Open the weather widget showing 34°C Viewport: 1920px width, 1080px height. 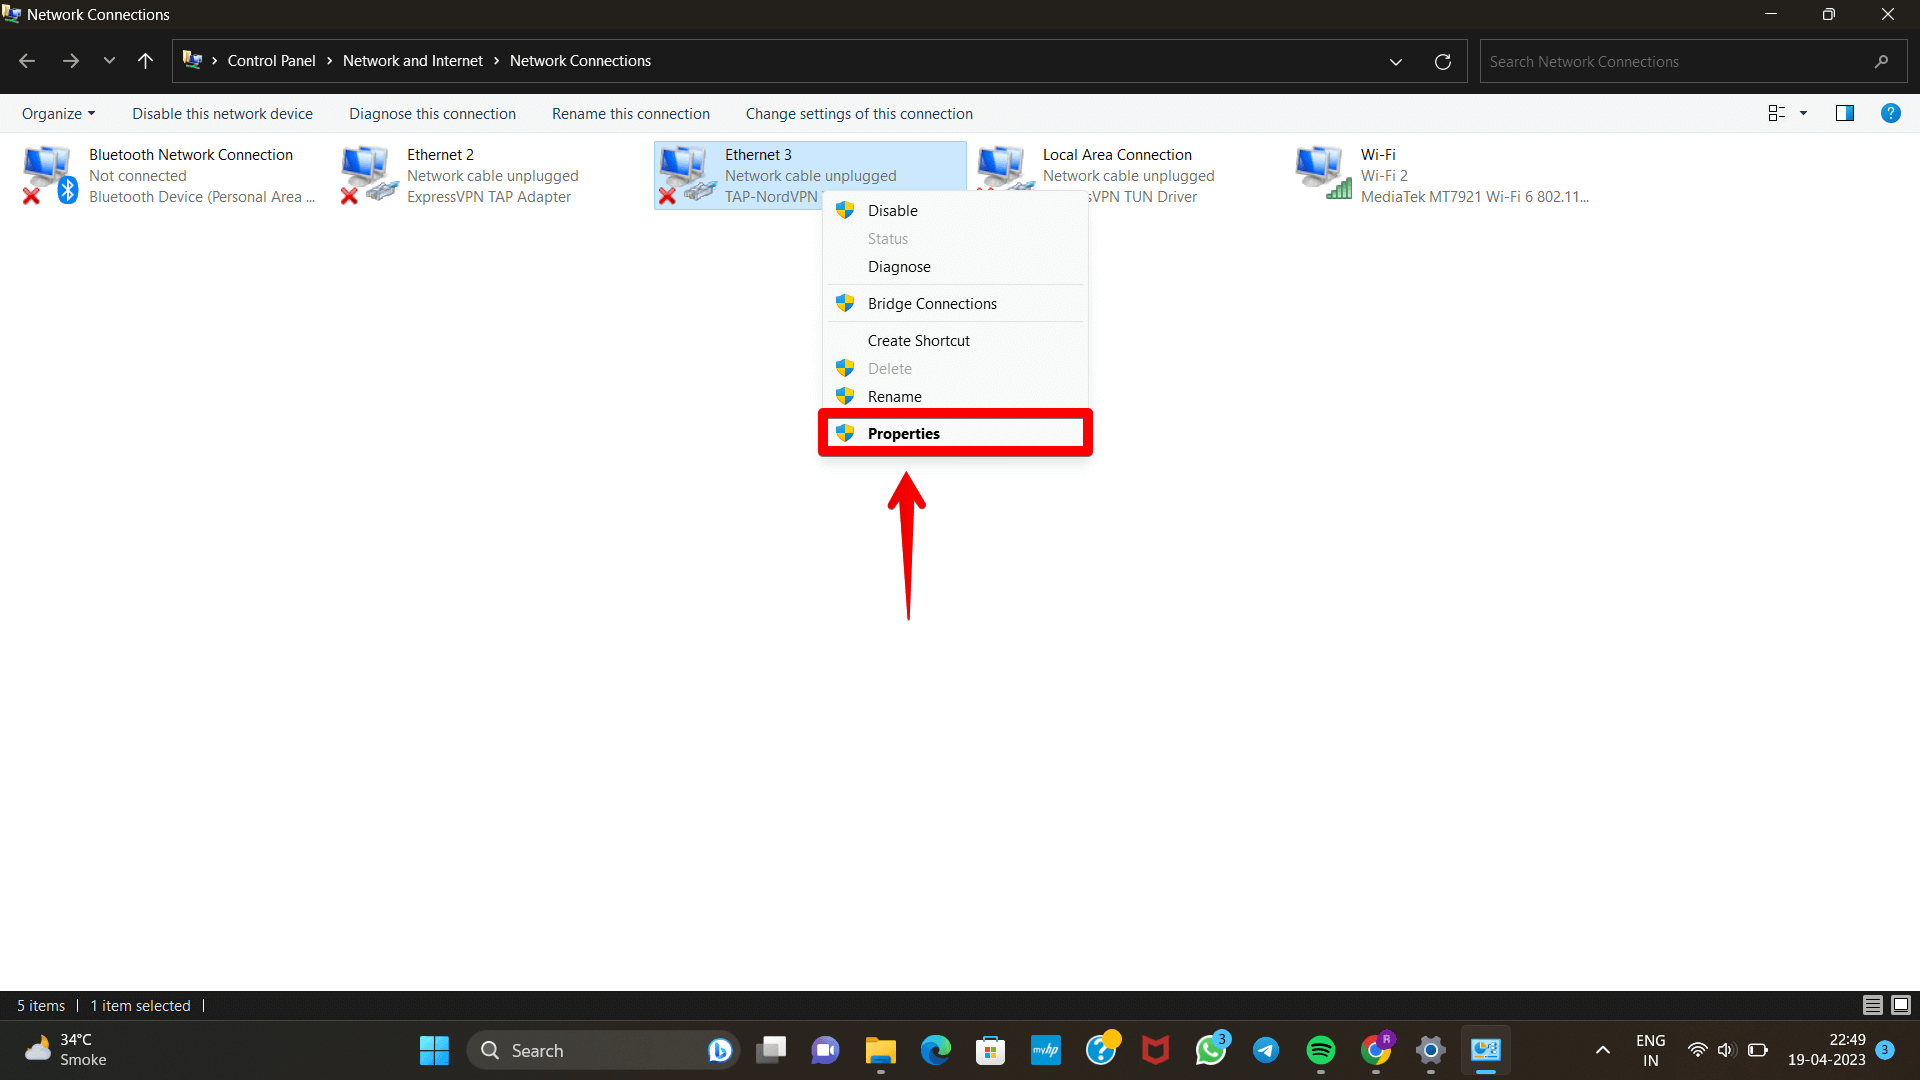pyautogui.click(x=66, y=1050)
